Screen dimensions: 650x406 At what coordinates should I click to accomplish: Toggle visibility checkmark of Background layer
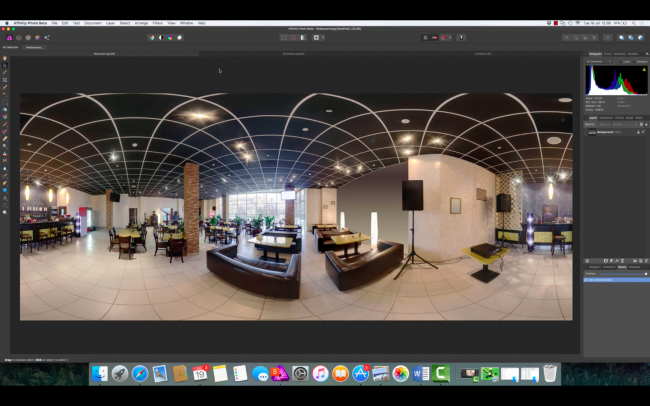pyautogui.click(x=643, y=132)
